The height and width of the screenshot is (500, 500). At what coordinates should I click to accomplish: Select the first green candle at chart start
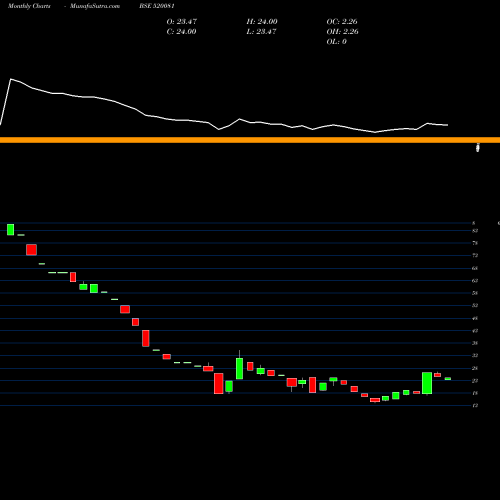[x=11, y=230]
